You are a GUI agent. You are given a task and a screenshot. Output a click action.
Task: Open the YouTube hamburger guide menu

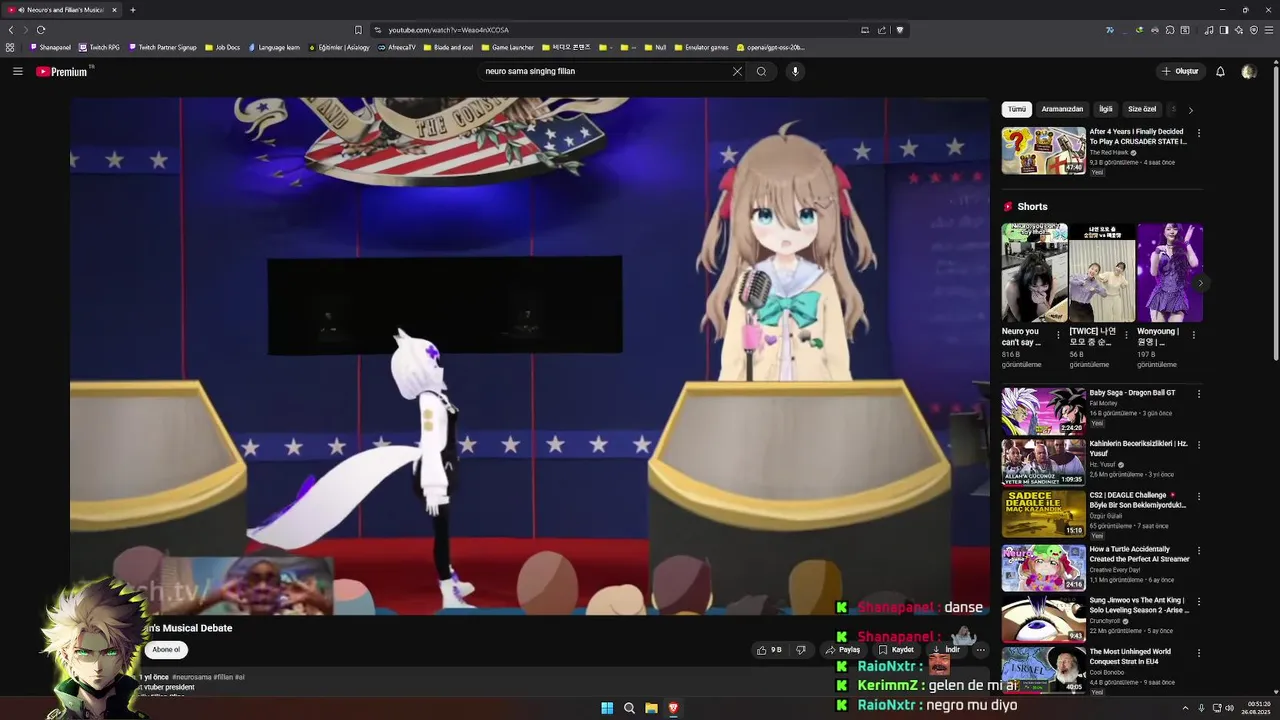click(x=17, y=71)
